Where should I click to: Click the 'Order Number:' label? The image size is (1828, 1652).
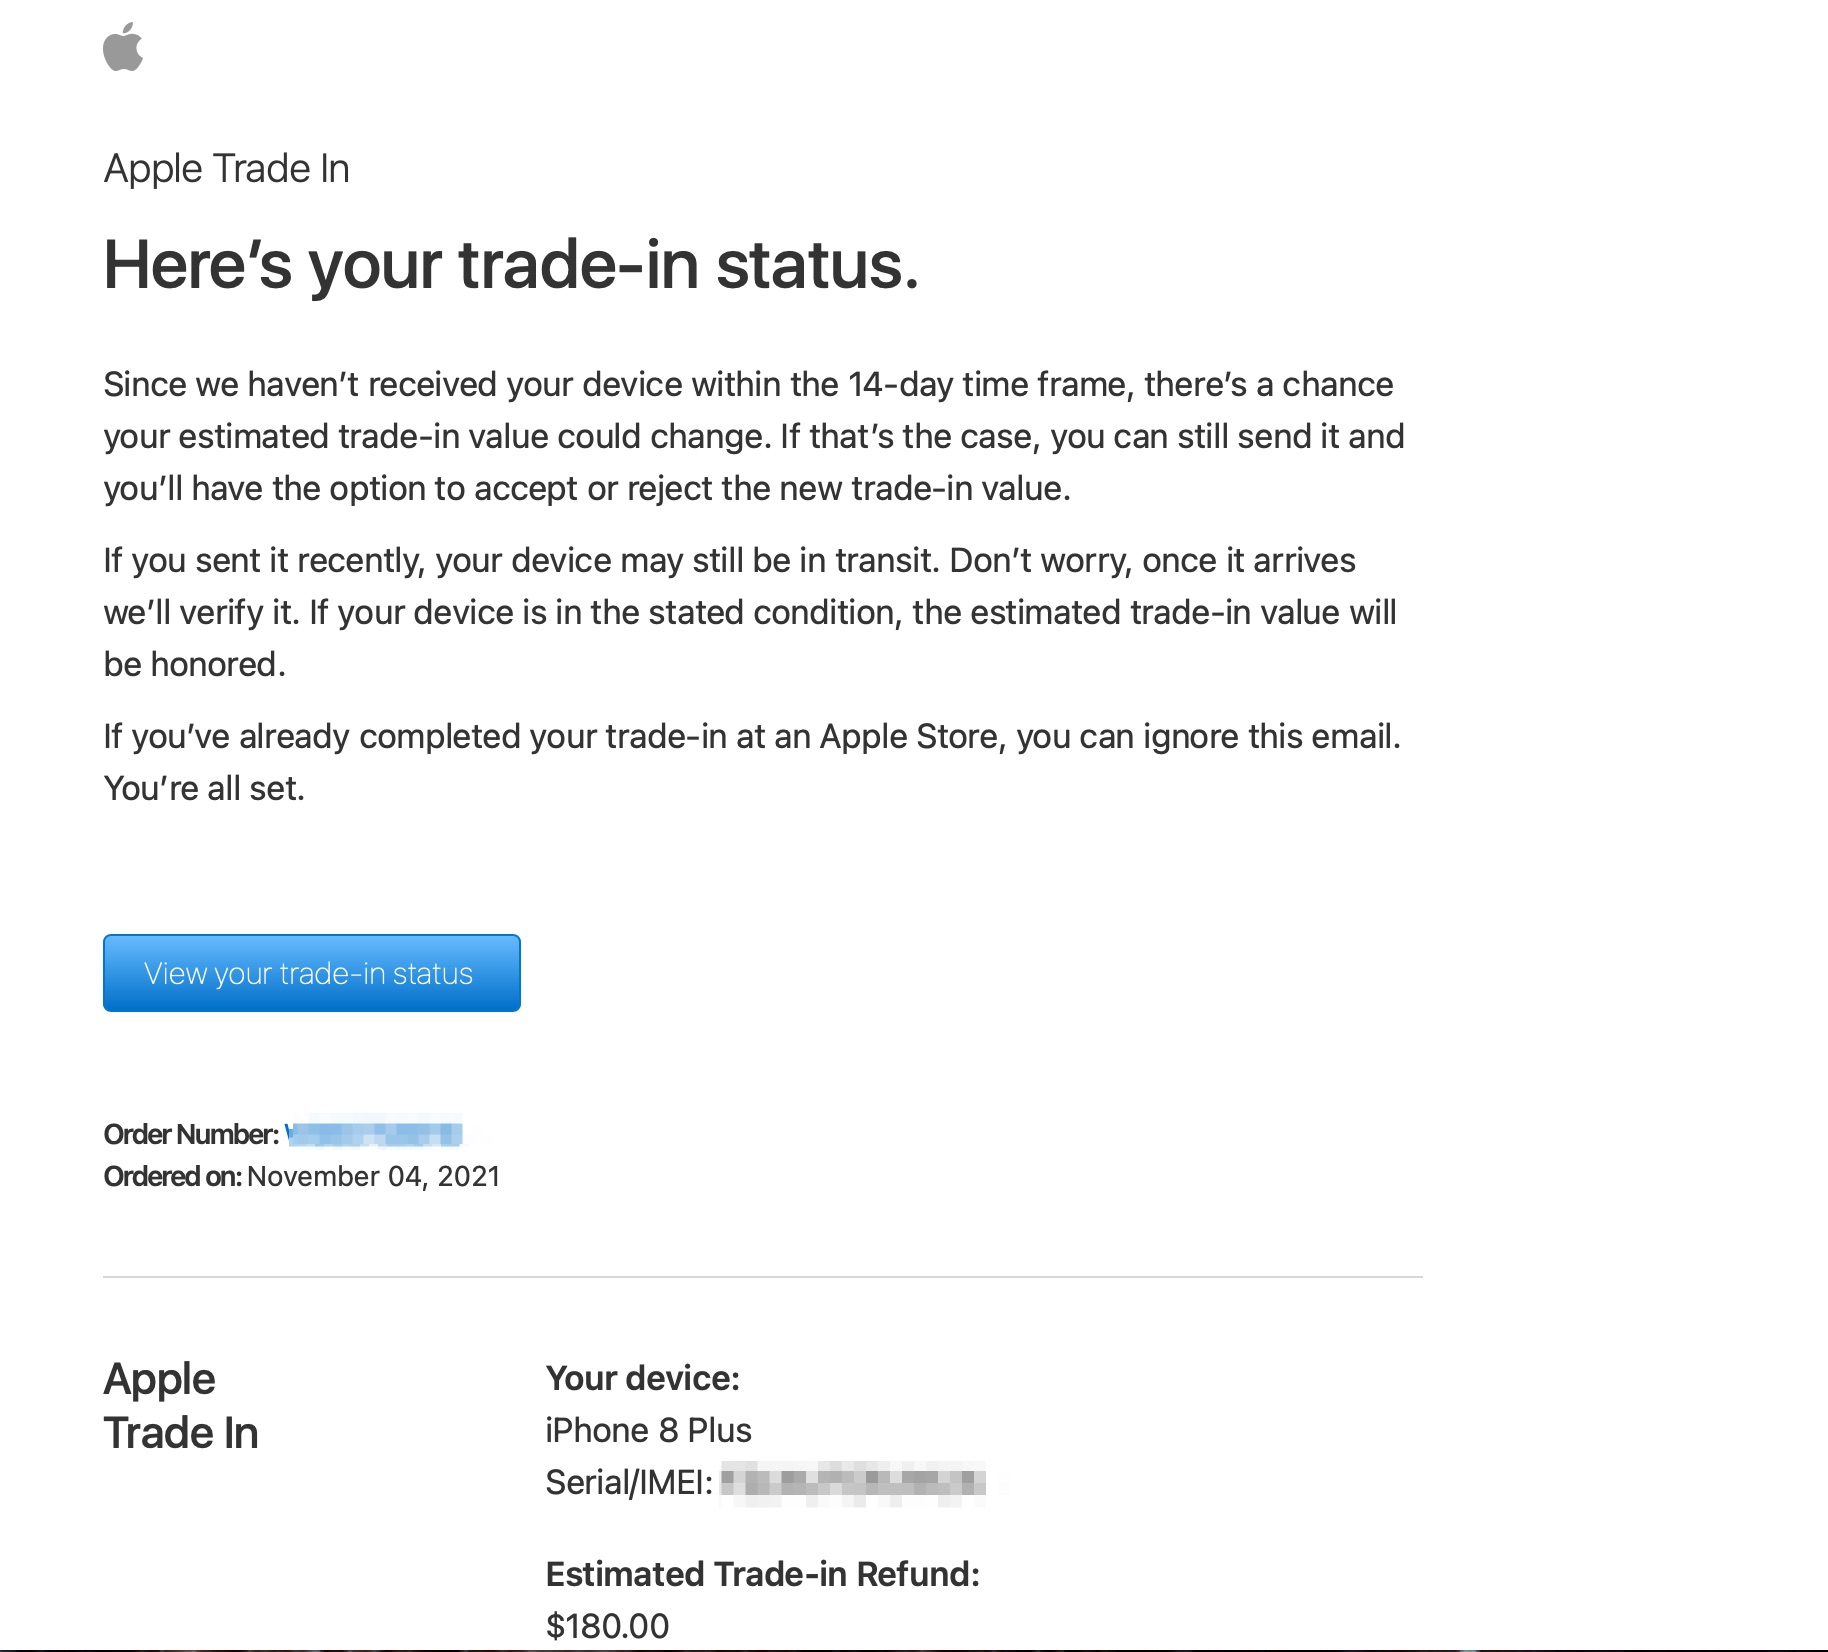[x=191, y=1134]
